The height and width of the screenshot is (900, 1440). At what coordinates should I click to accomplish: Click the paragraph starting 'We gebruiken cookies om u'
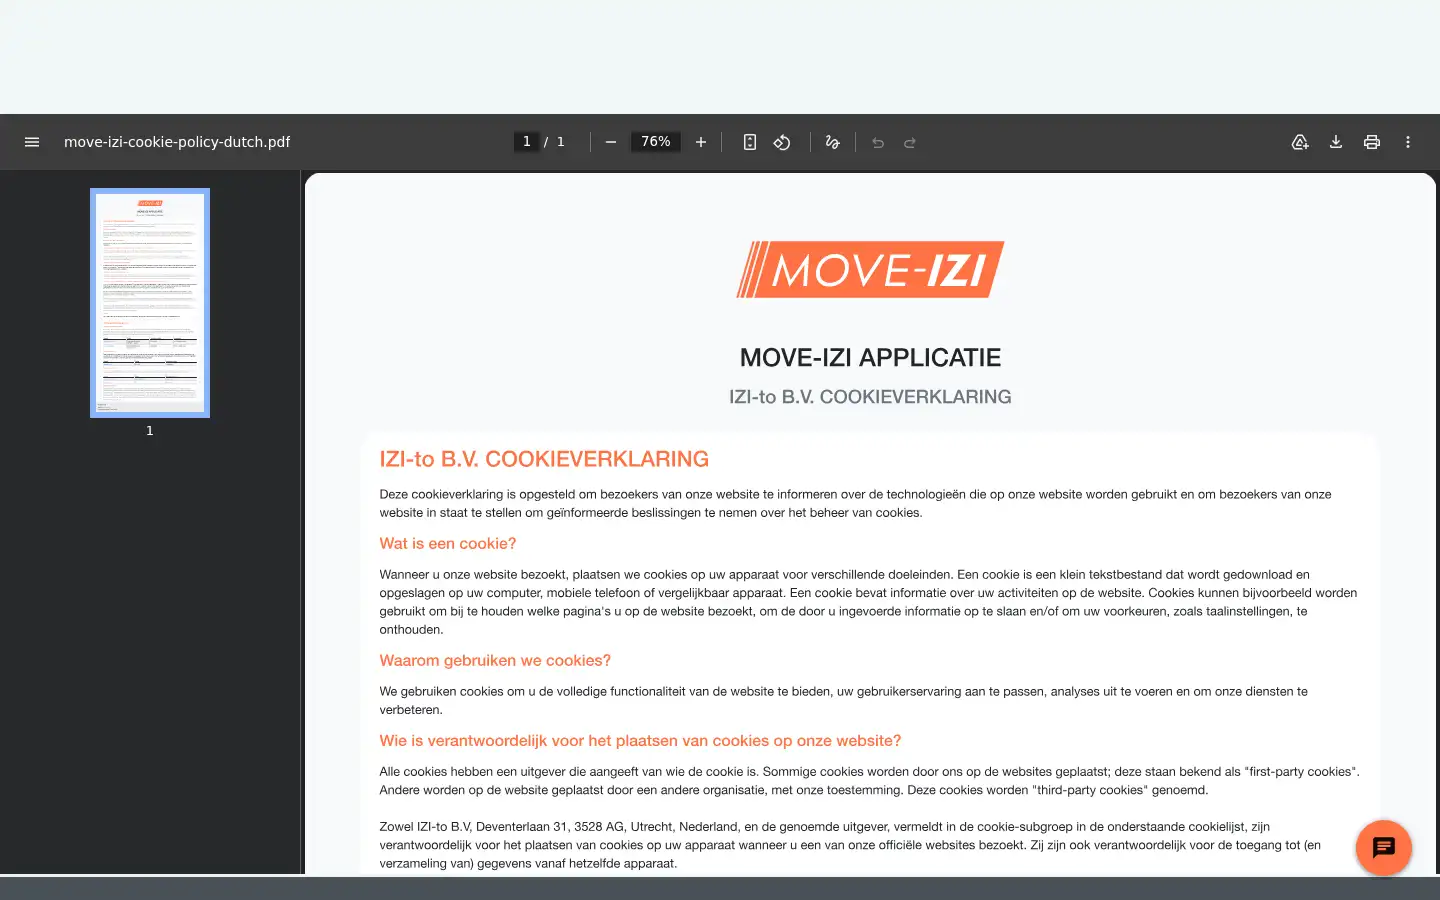tap(843, 700)
